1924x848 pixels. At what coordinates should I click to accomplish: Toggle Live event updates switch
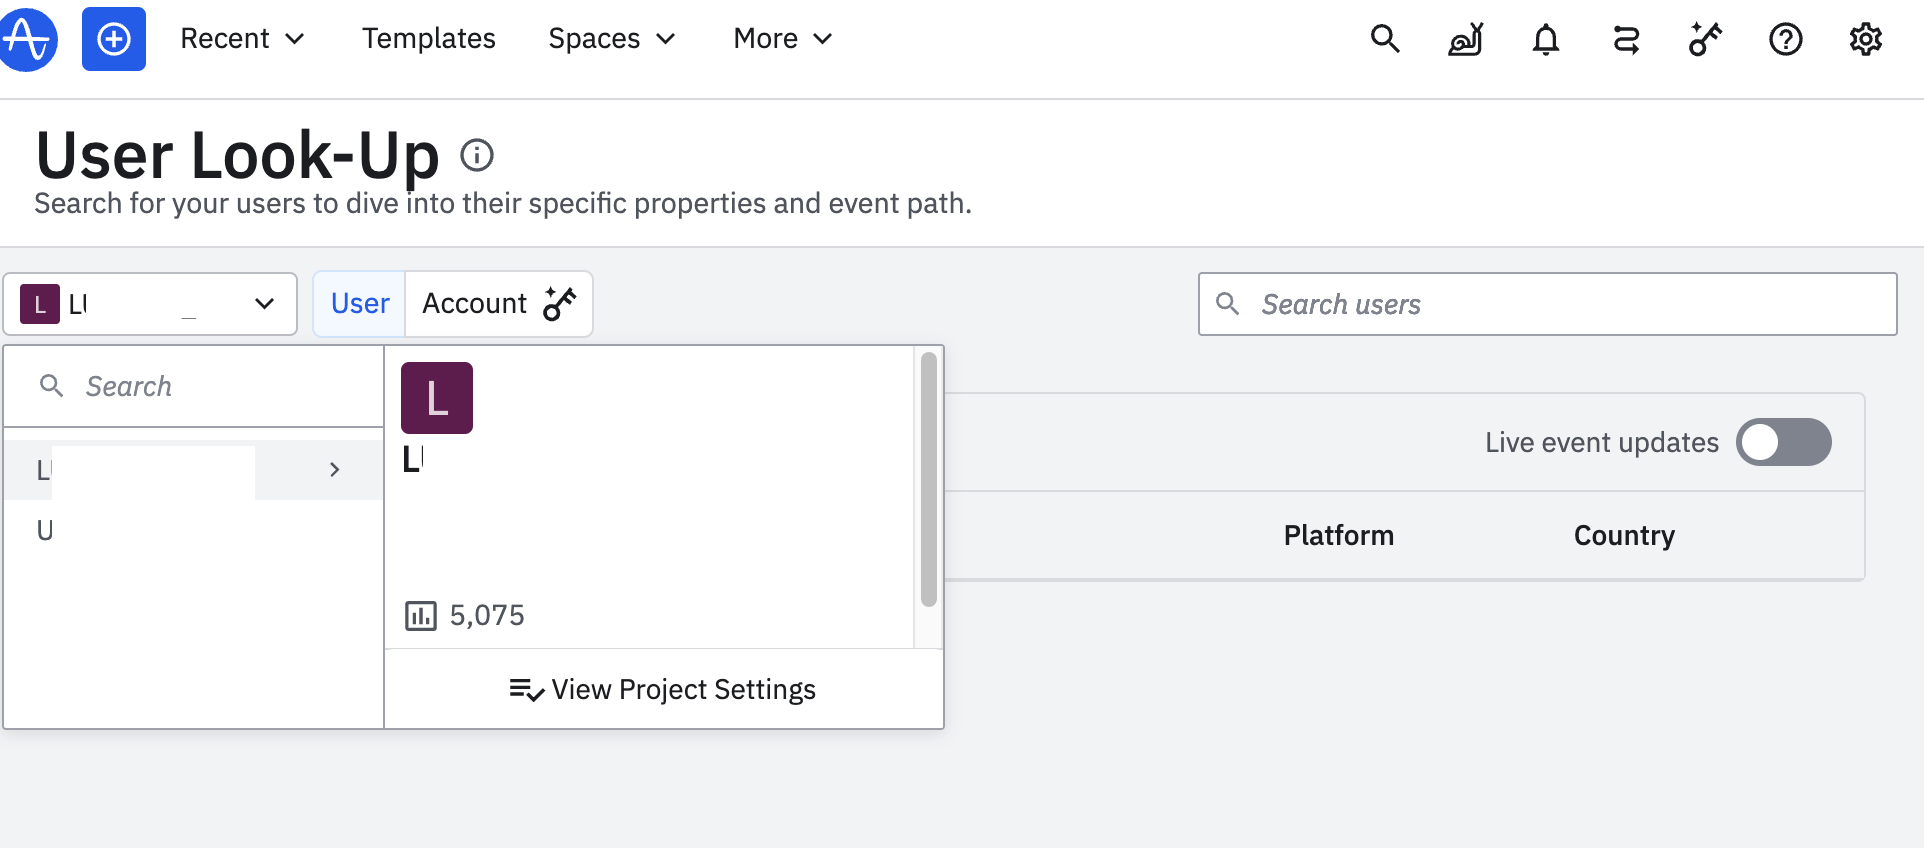point(1783,442)
